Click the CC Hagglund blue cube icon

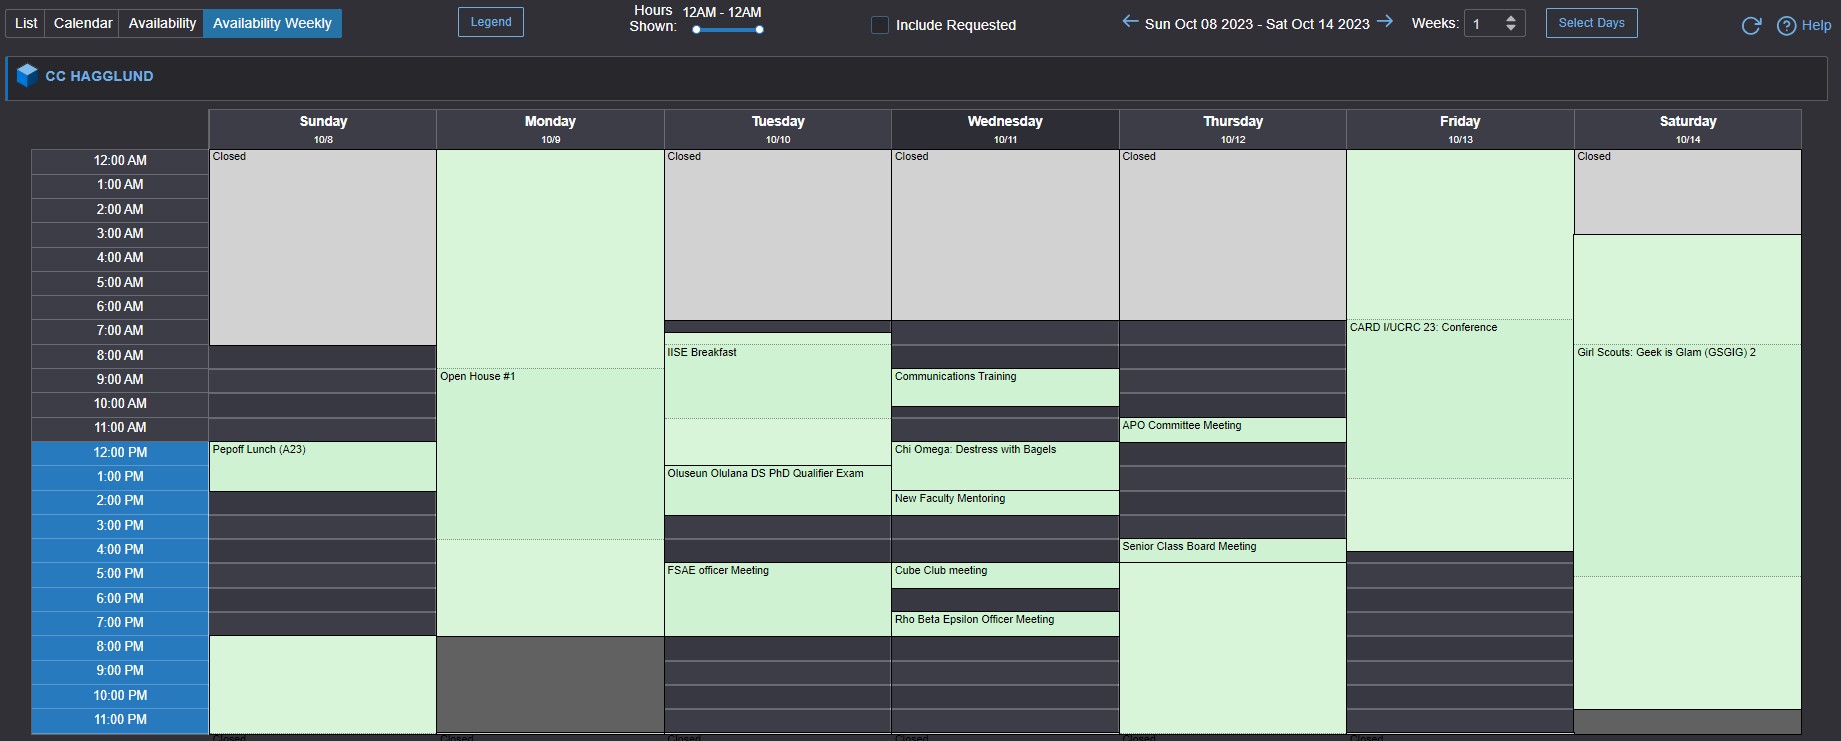coord(27,76)
